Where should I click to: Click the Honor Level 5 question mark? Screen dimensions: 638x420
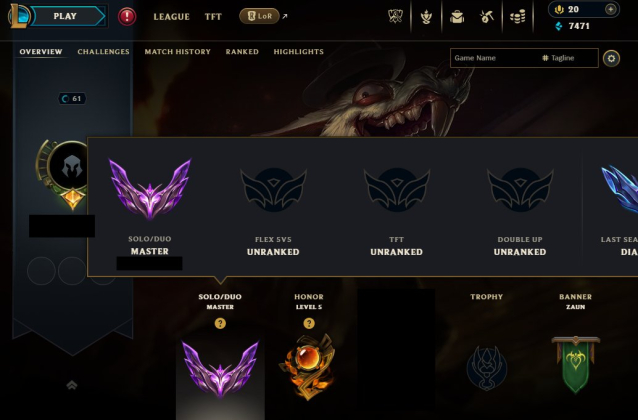pyautogui.click(x=309, y=323)
